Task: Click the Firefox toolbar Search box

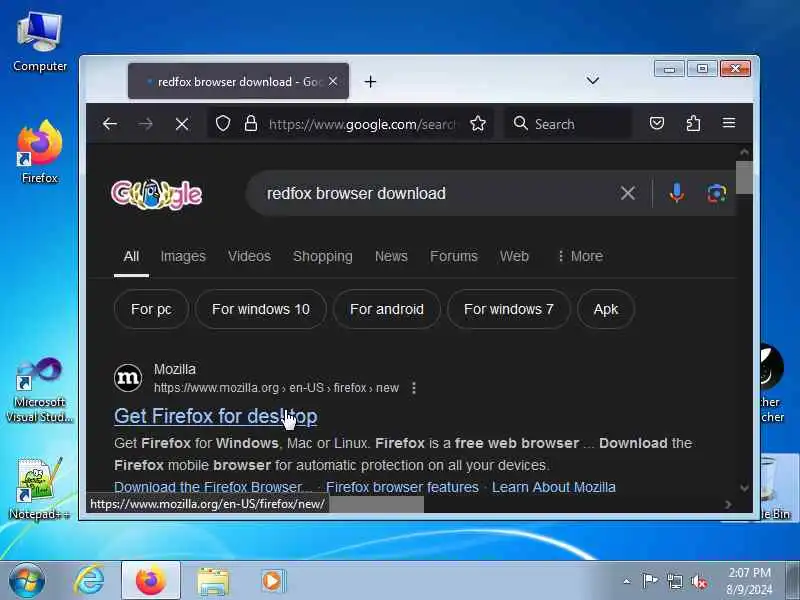Action: tap(566, 123)
